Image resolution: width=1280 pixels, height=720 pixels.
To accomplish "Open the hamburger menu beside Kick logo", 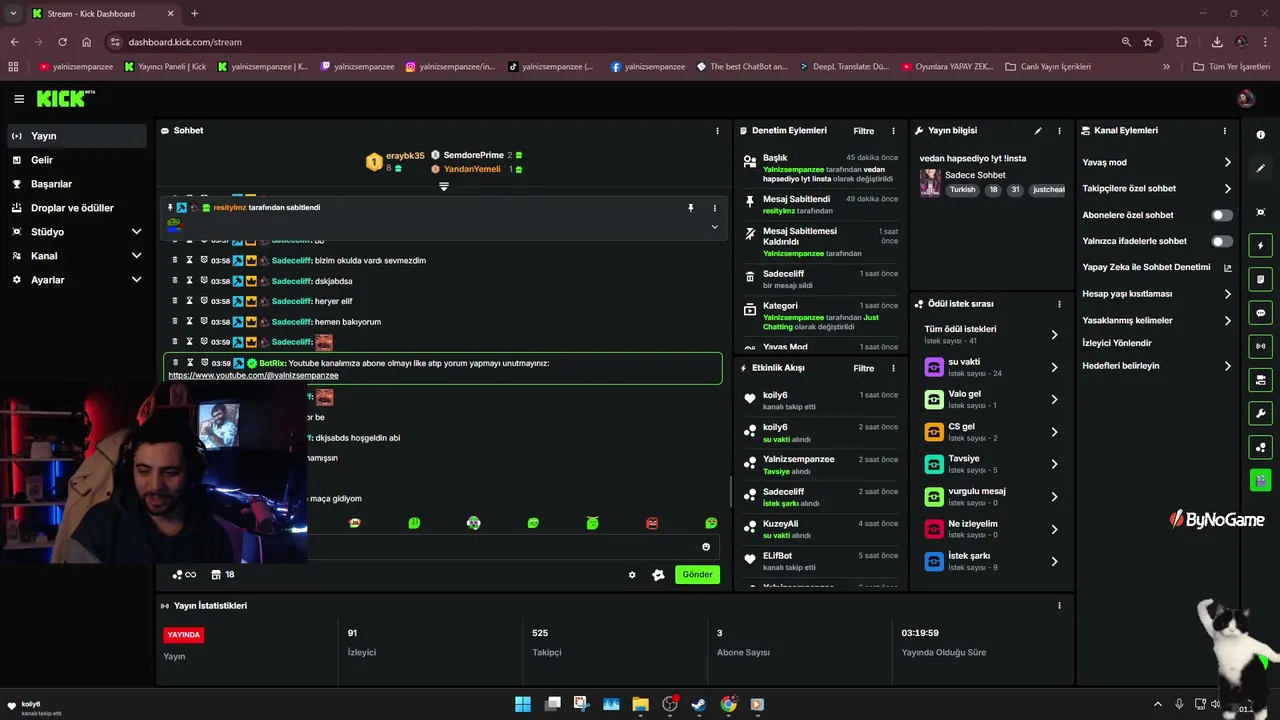I will pos(19,99).
